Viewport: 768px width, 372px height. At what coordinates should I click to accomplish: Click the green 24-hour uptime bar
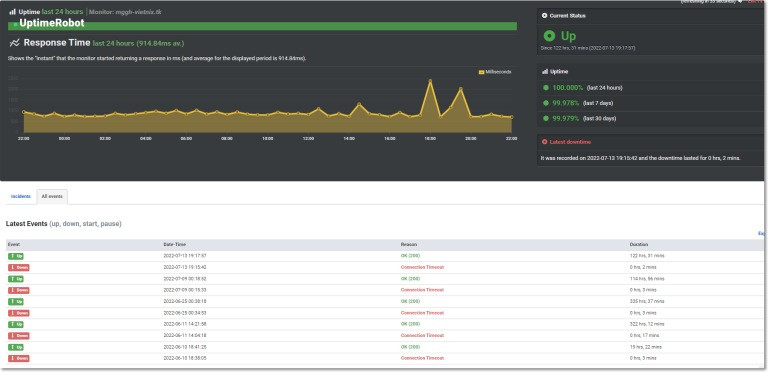click(x=263, y=26)
